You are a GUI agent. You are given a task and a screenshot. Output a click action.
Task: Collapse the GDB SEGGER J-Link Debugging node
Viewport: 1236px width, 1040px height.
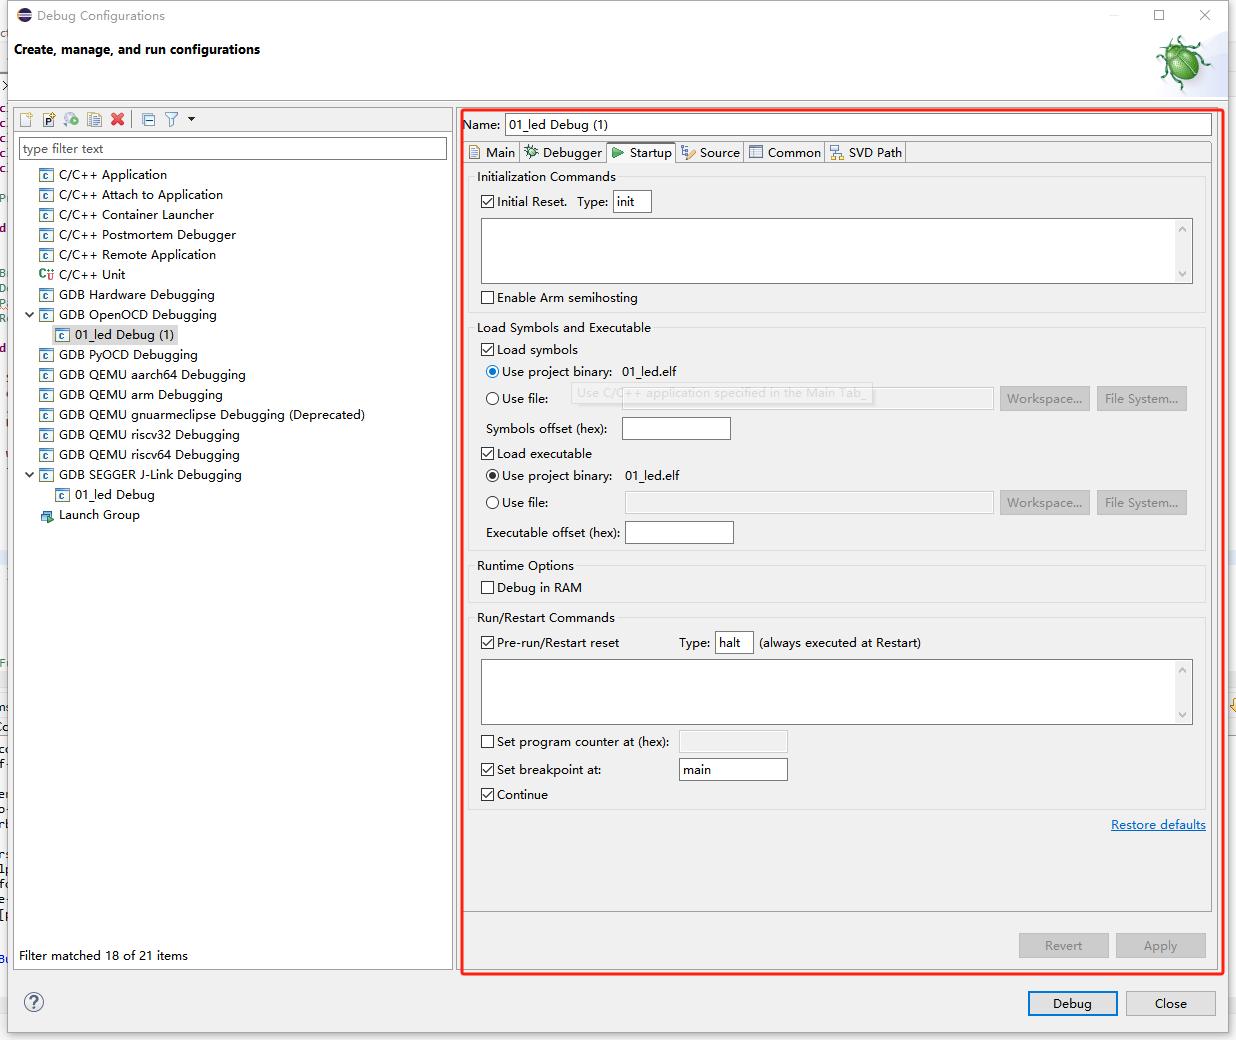pyautogui.click(x=29, y=475)
